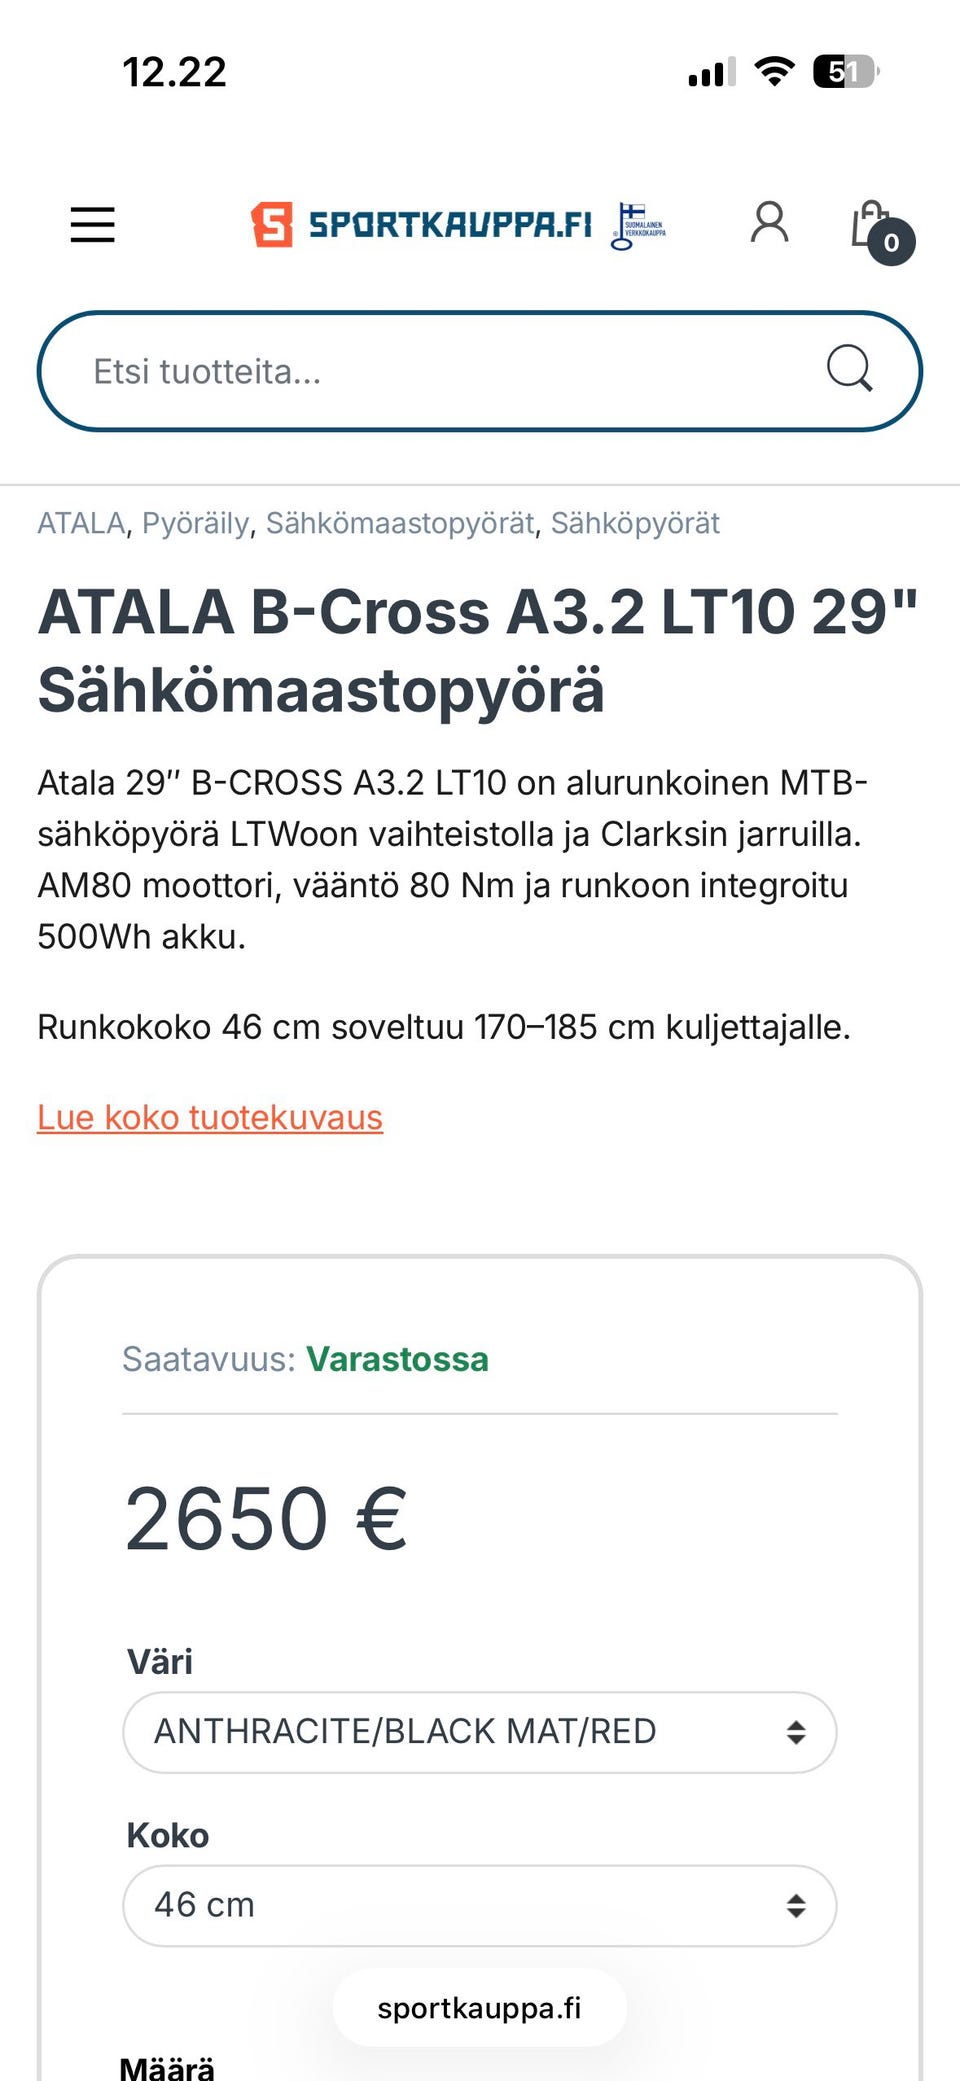The height and width of the screenshot is (2081, 960).
Task: Tap the battery status indicator
Action: click(845, 72)
